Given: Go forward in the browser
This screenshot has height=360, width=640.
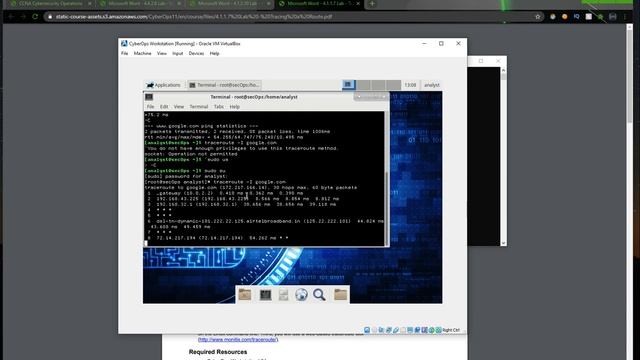Looking at the screenshot, I should [23, 17].
